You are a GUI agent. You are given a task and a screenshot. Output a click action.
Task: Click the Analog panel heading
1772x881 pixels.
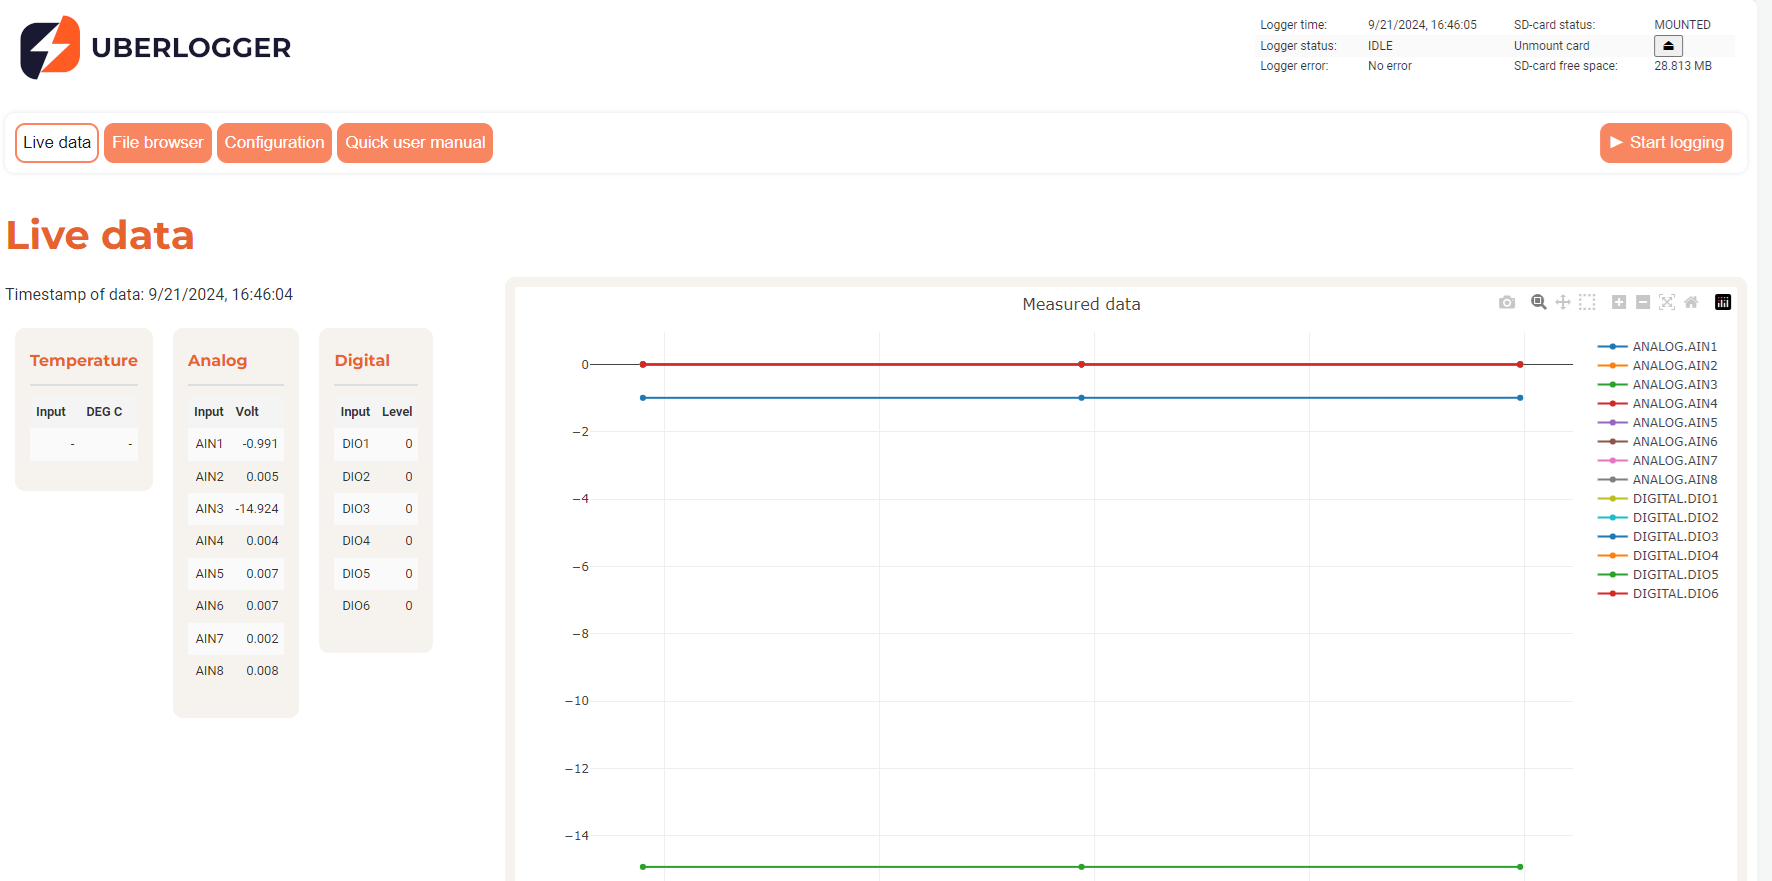coord(217,361)
